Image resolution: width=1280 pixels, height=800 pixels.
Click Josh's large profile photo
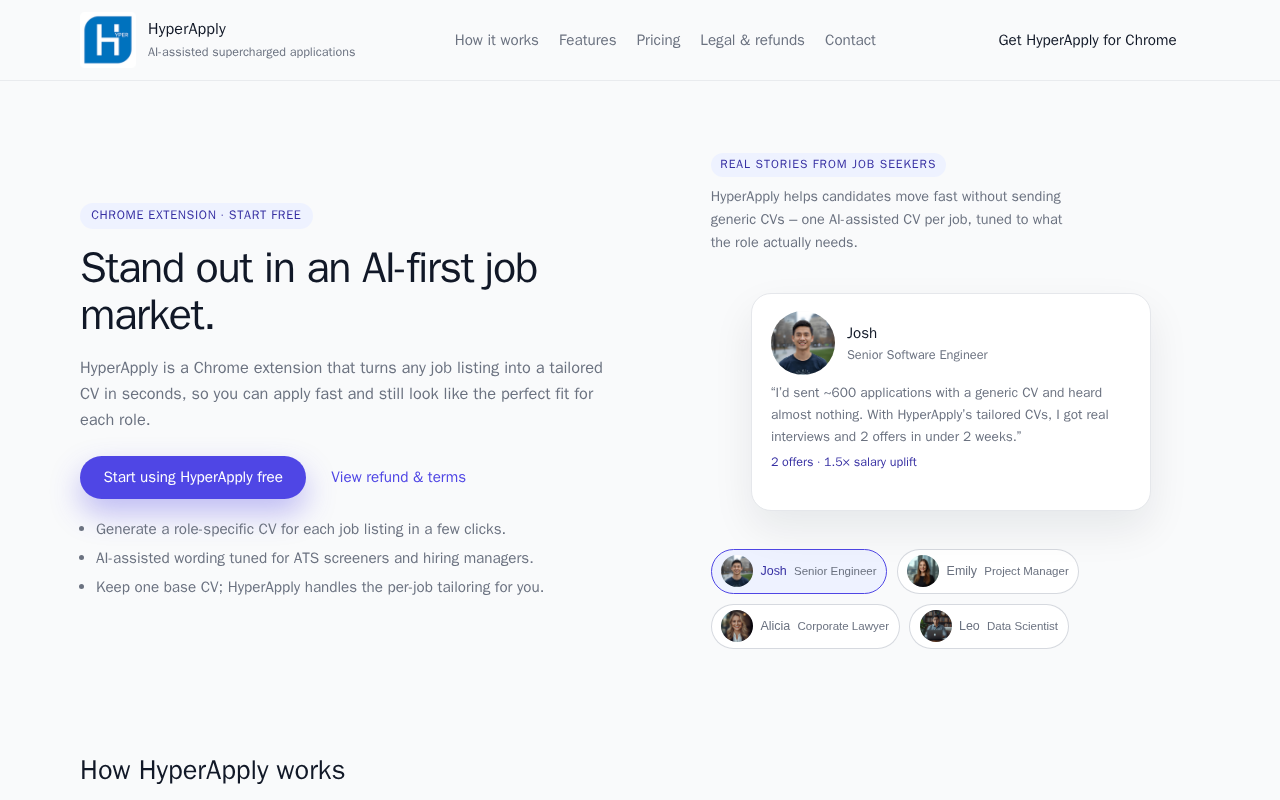coord(802,343)
